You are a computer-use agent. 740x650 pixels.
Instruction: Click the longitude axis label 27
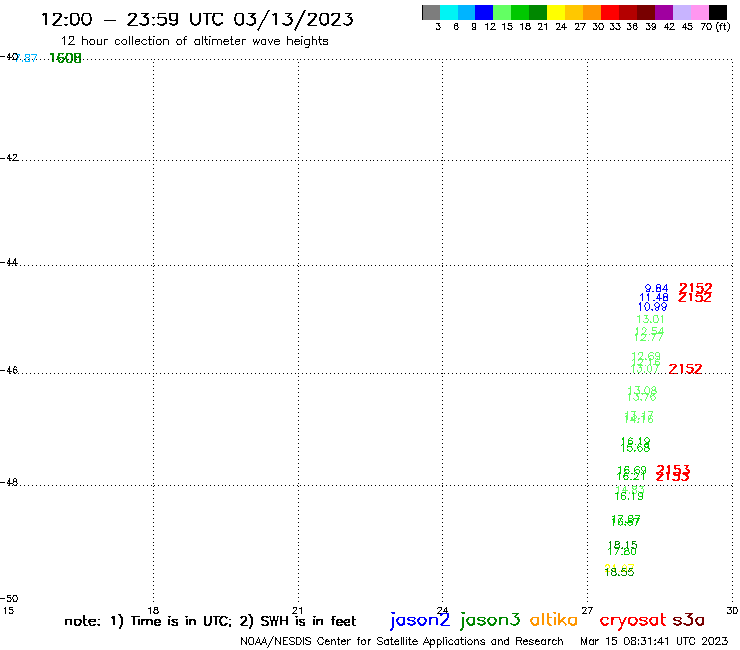point(587,610)
